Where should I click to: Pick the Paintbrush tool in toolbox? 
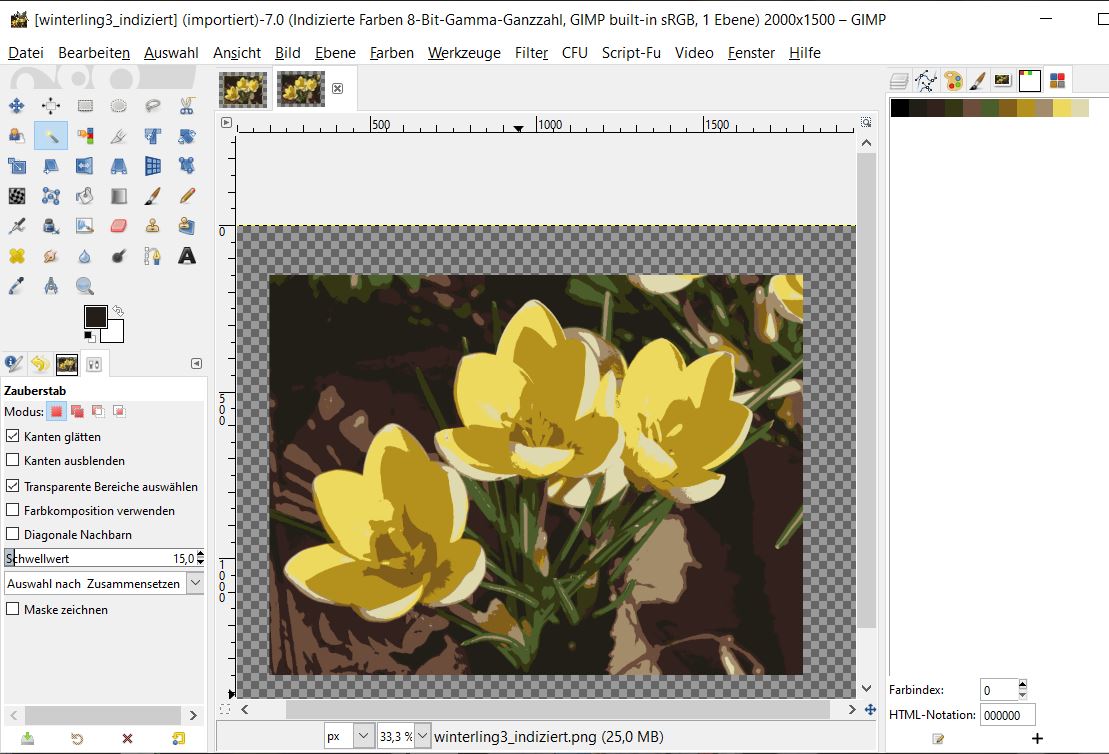tap(153, 196)
